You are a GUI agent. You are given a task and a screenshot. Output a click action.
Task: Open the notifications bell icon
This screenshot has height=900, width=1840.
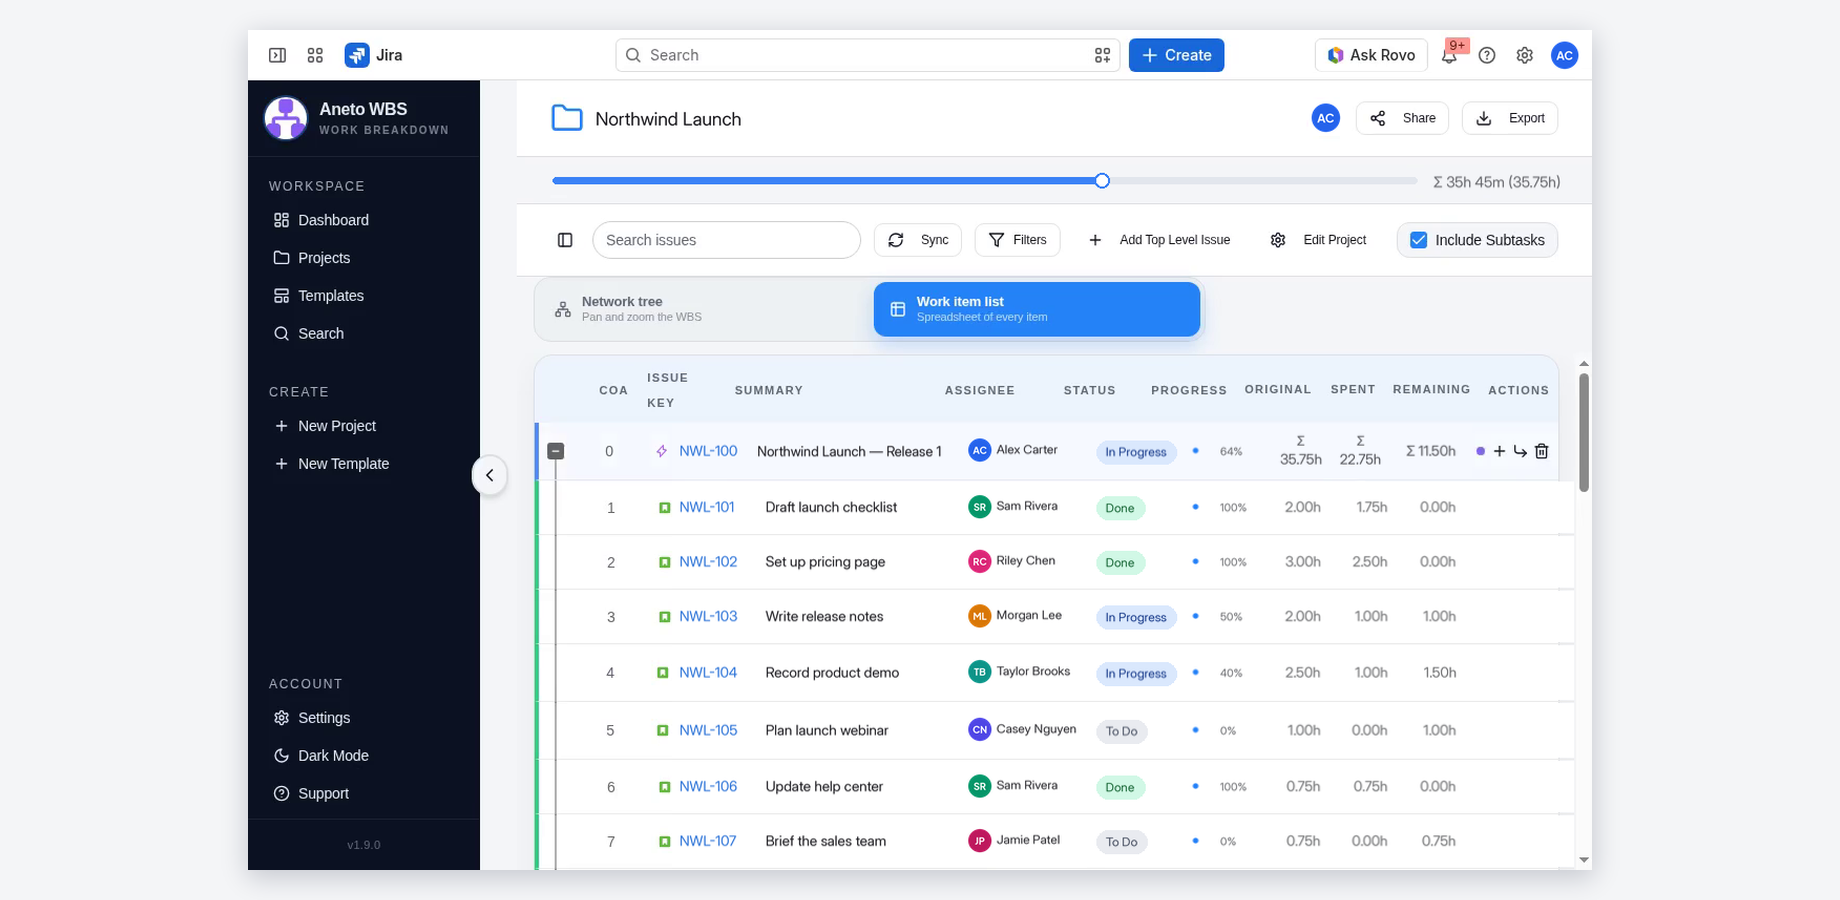click(1449, 56)
